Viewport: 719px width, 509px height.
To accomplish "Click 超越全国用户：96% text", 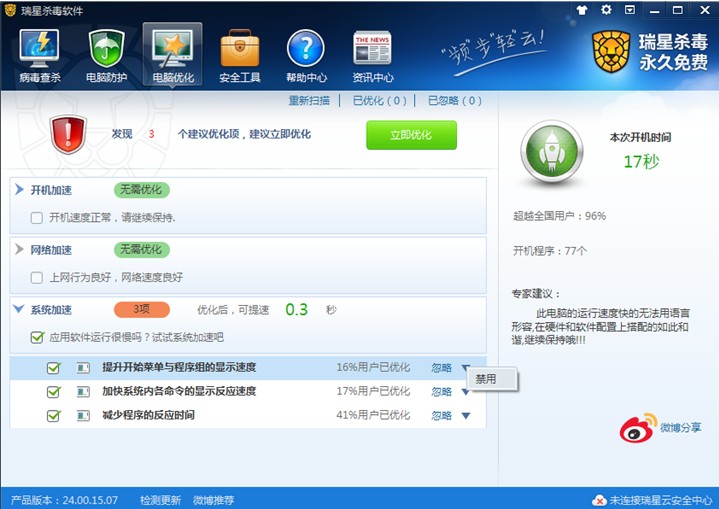I will pyautogui.click(x=559, y=216).
